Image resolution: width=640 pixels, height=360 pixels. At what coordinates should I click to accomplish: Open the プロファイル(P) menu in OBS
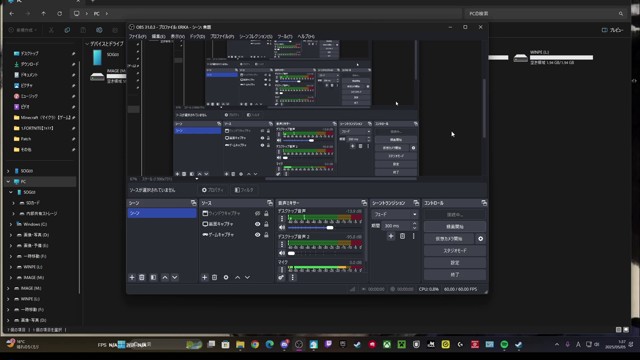[222, 36]
